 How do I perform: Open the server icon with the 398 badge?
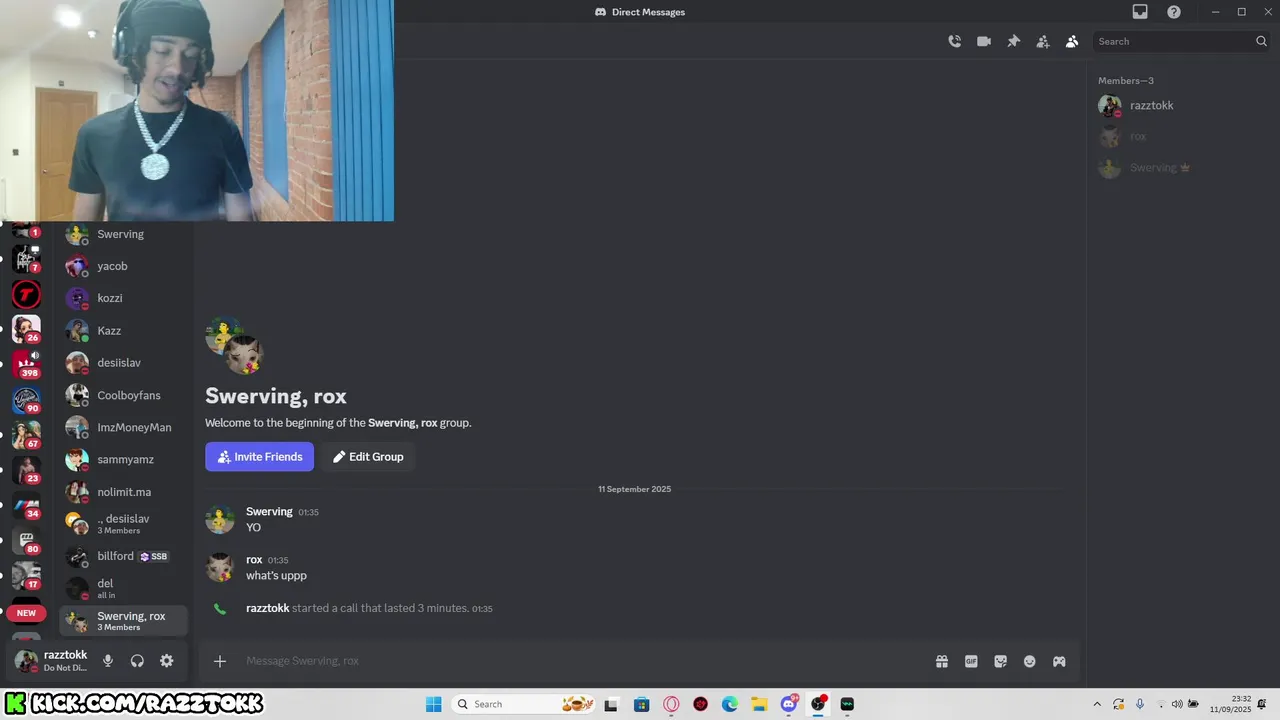[26, 363]
